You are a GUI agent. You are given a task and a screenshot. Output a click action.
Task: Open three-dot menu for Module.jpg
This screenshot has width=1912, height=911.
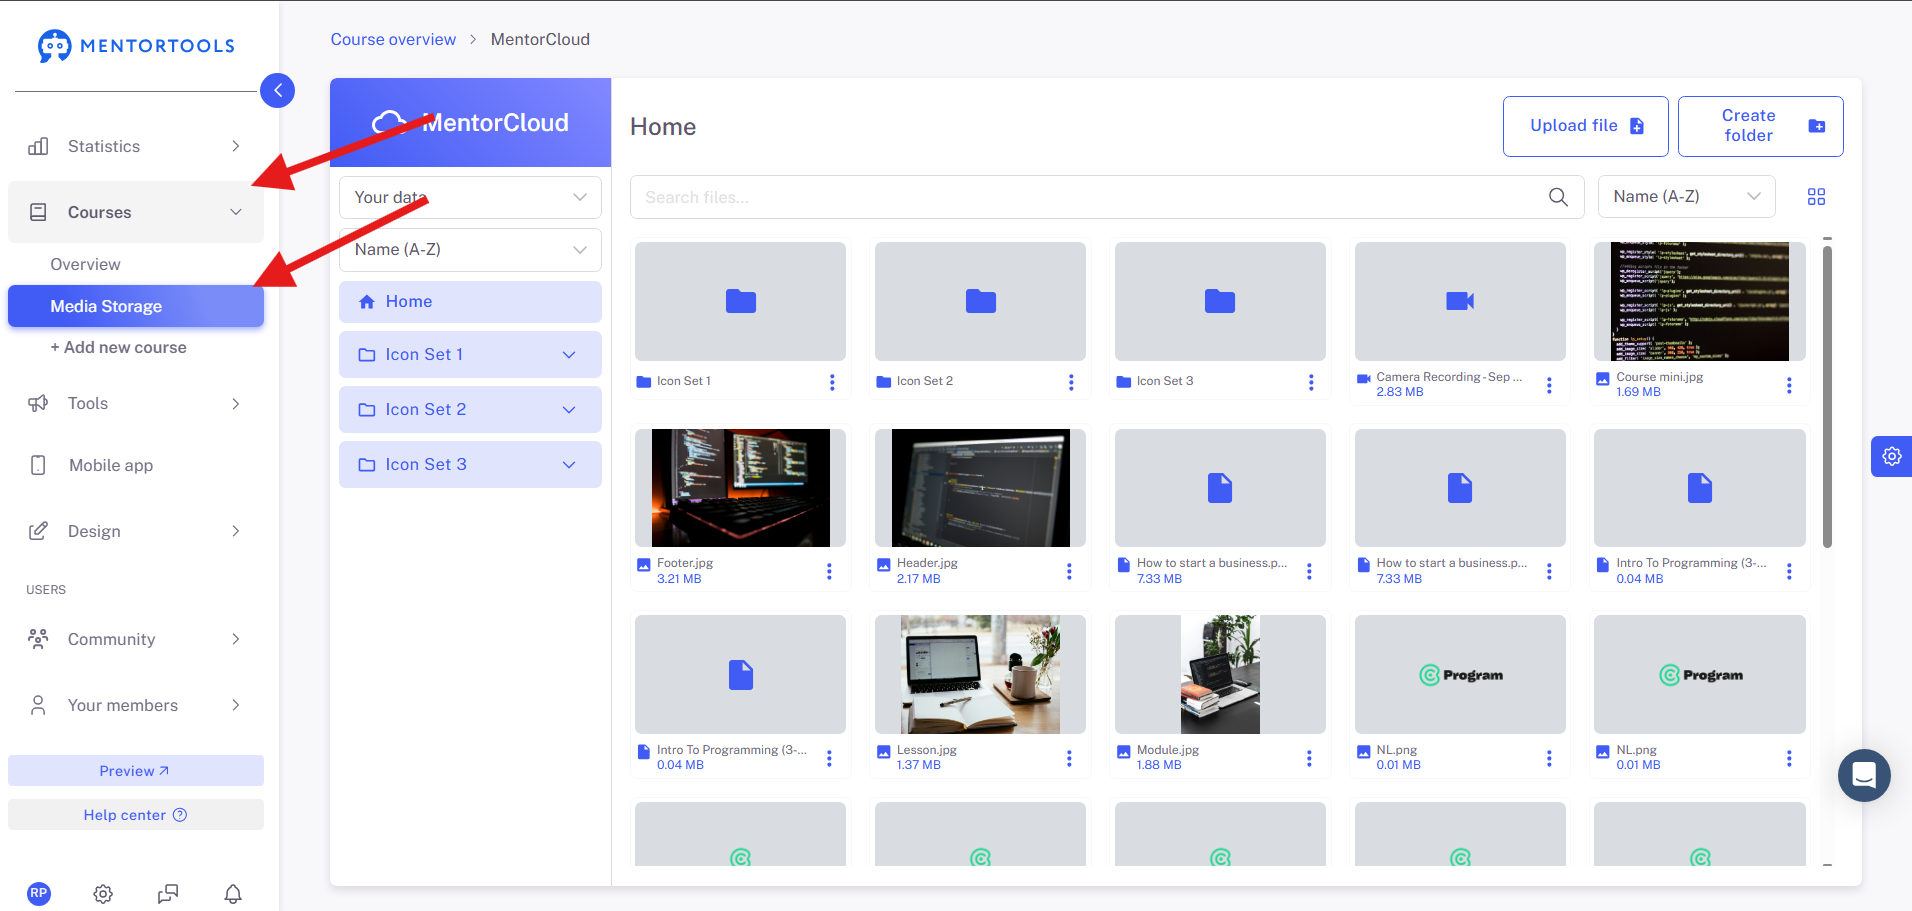click(1309, 758)
